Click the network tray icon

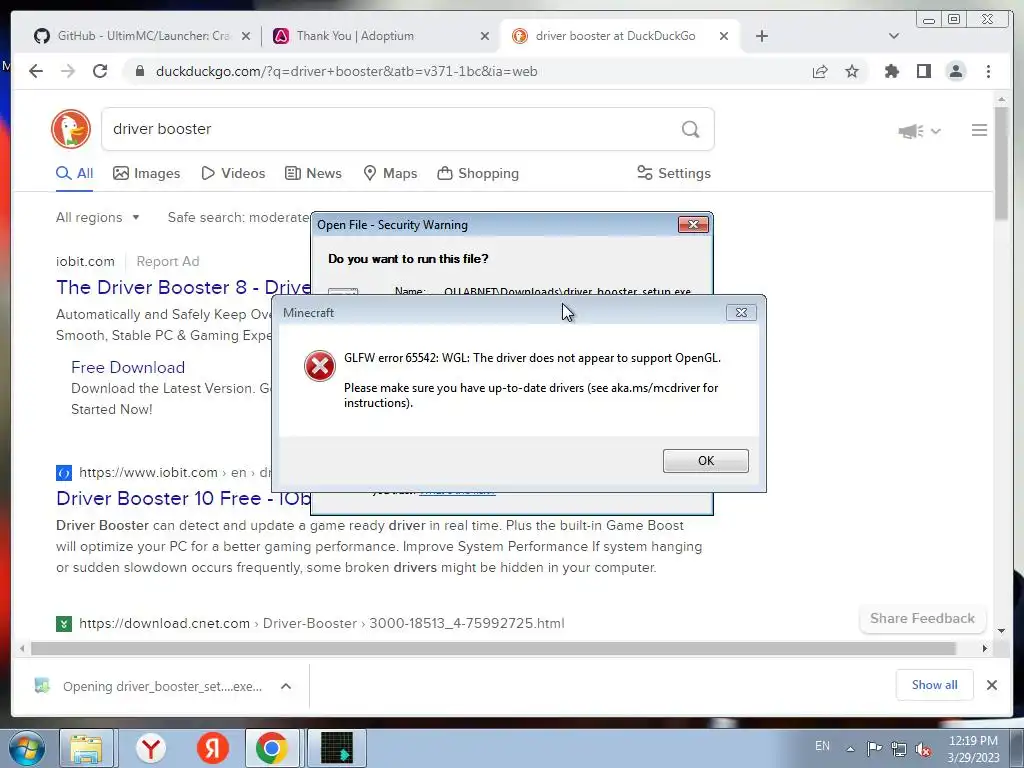pos(899,749)
